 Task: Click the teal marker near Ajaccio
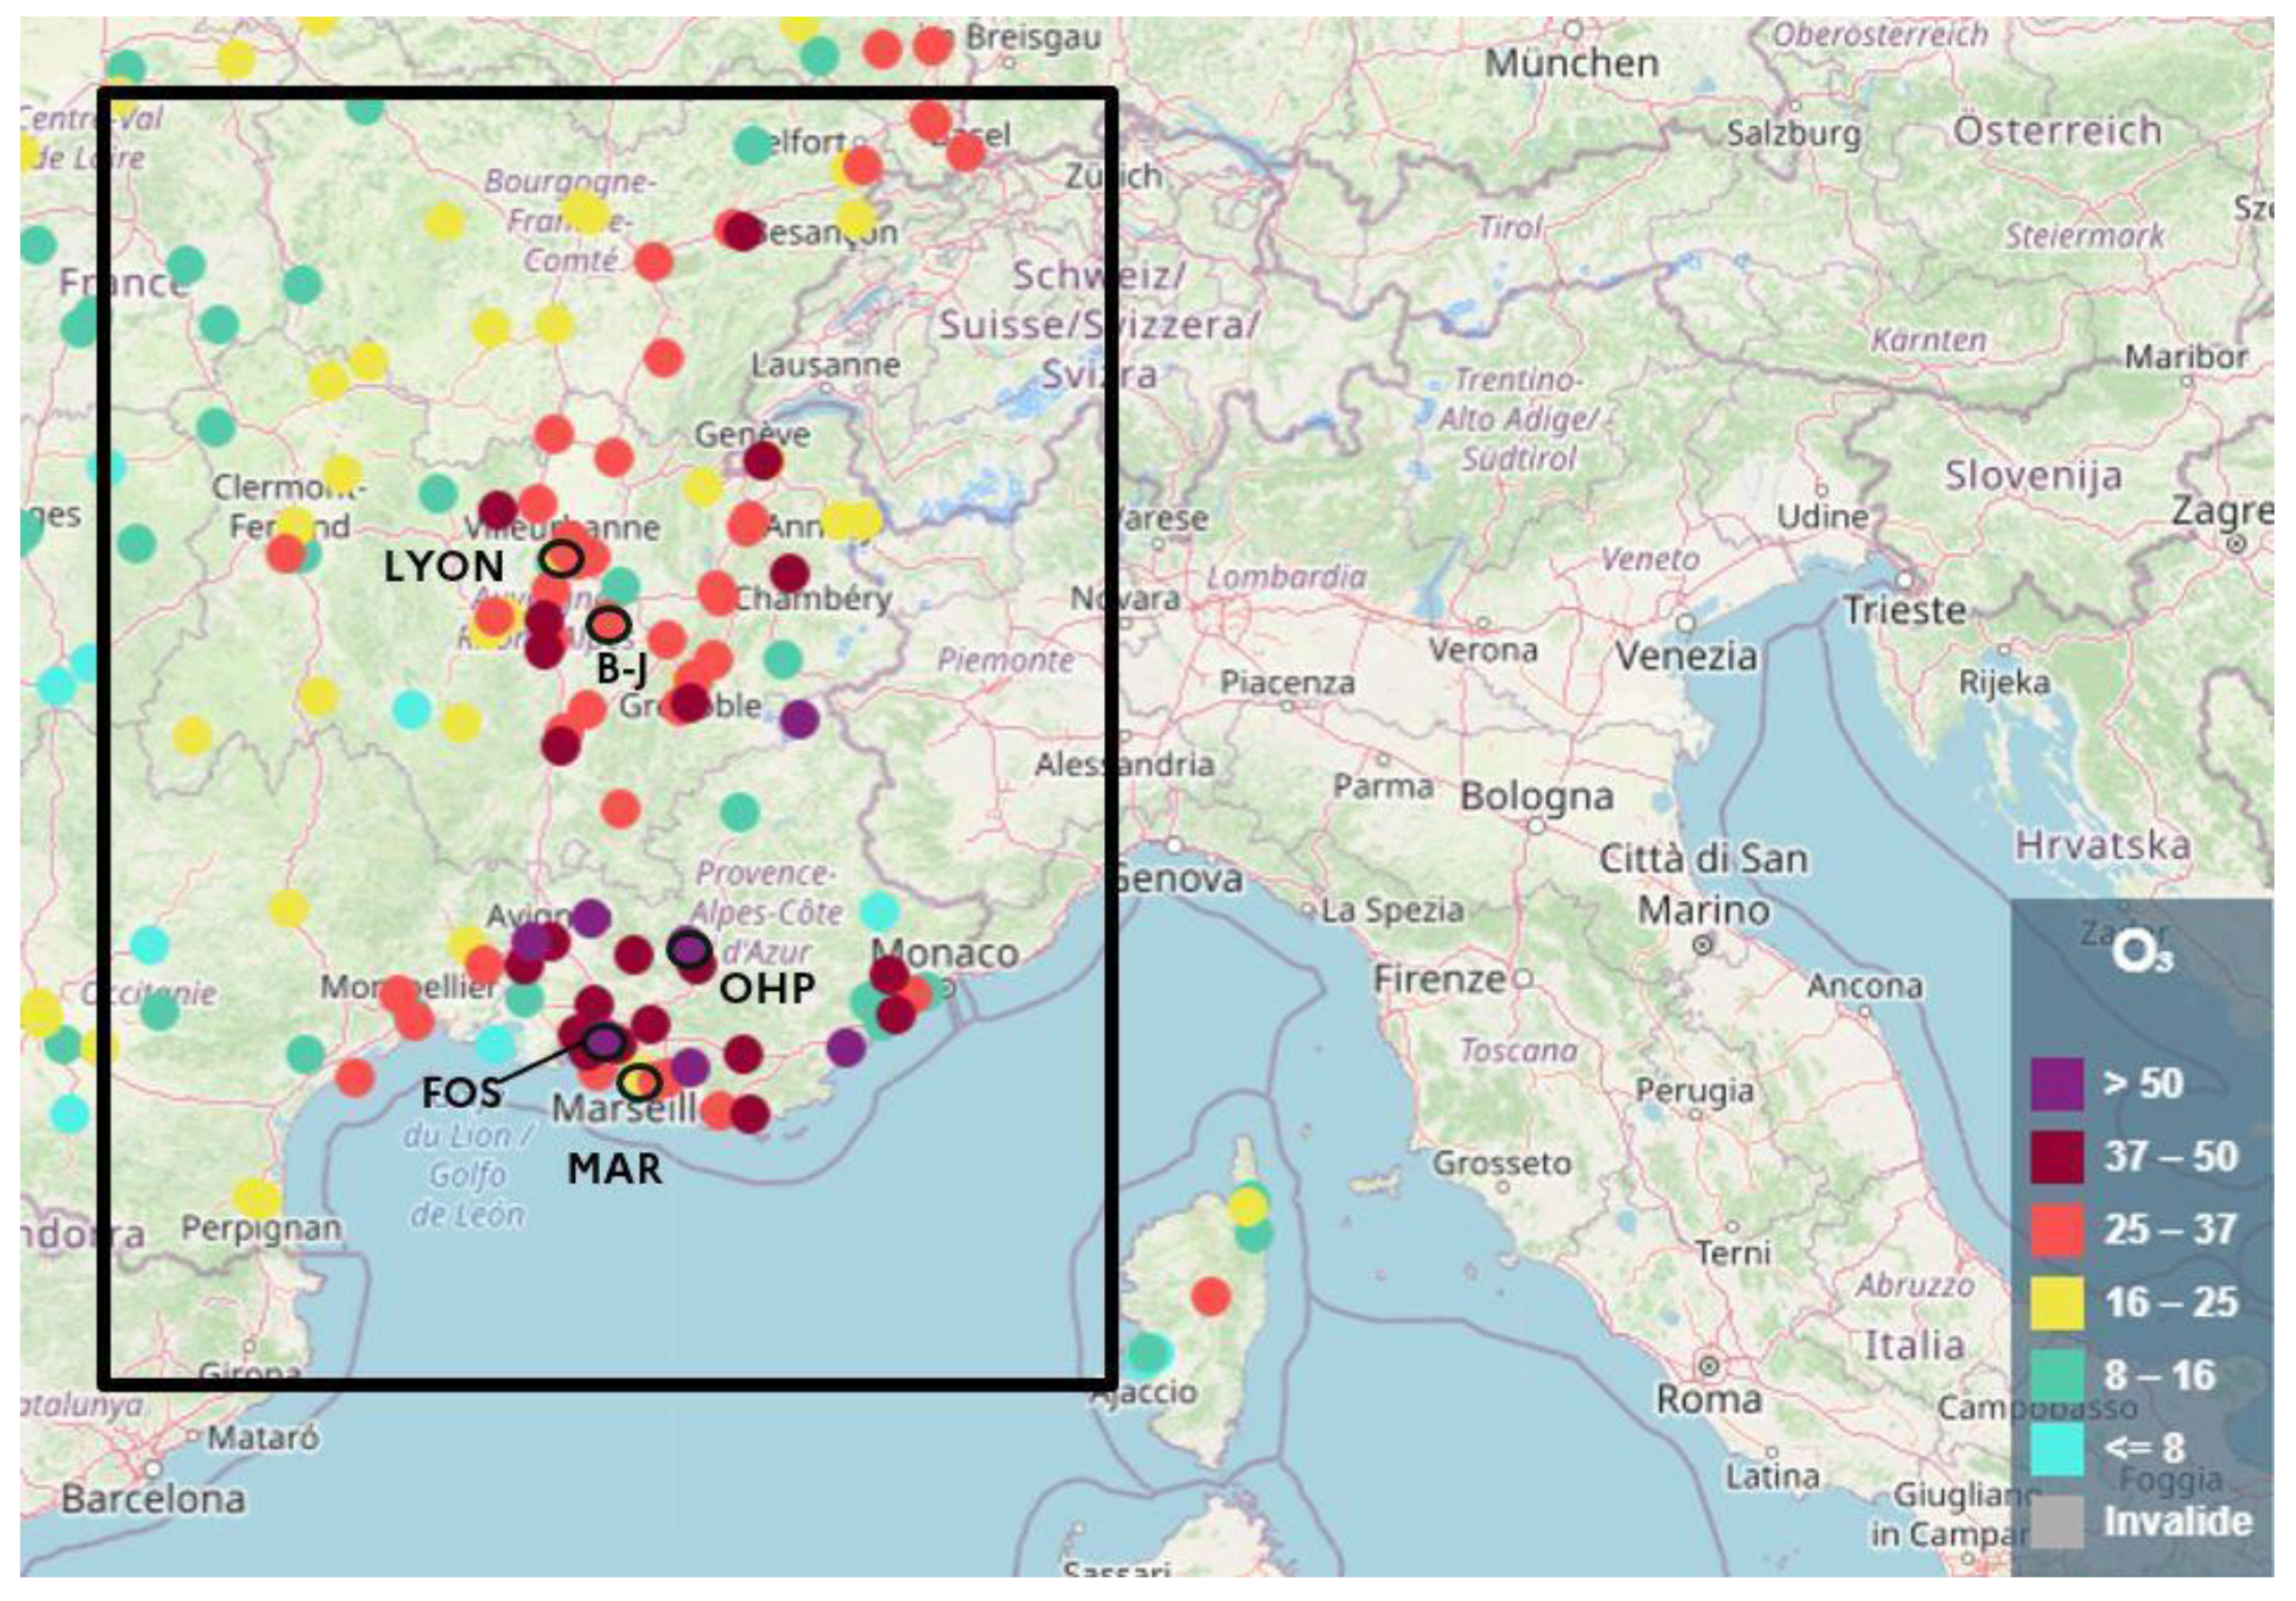click(1148, 1354)
